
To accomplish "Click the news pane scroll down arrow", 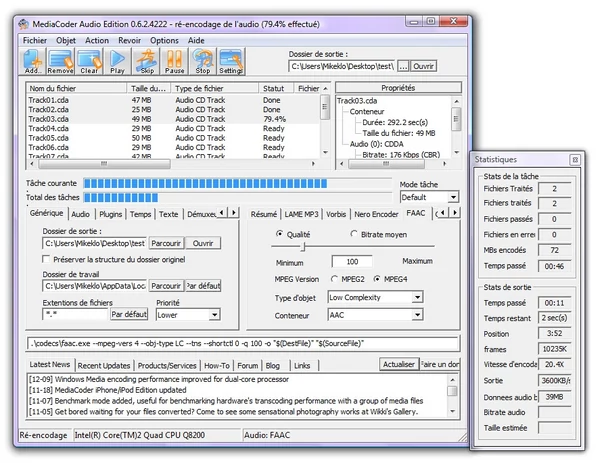I will (x=453, y=411).
